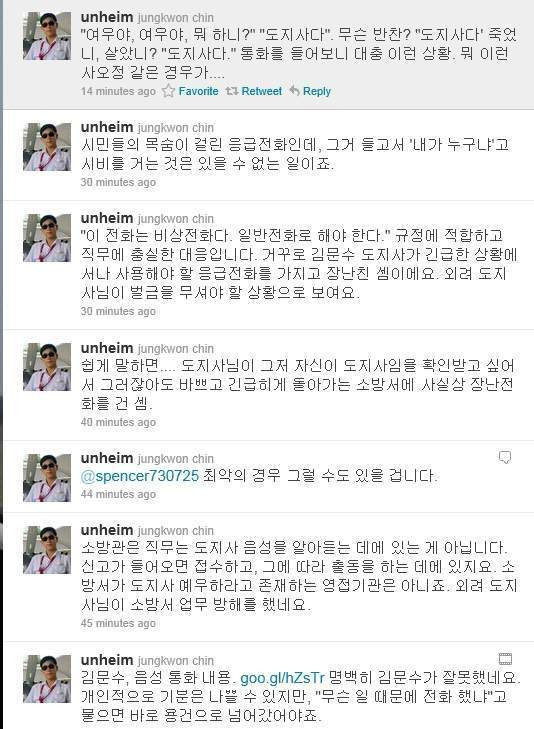The width and height of the screenshot is (534, 729).
Task: Click the Retweet arrows icon
Action: [231, 91]
